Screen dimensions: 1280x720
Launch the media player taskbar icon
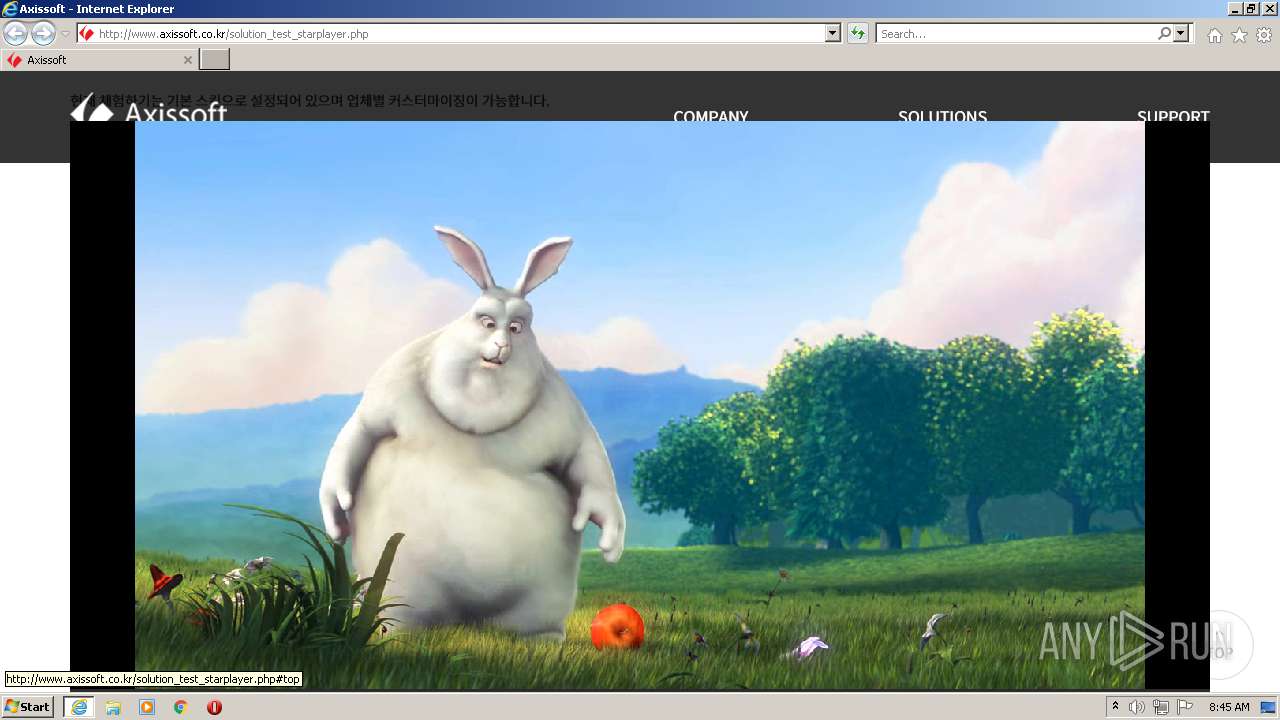coord(147,707)
